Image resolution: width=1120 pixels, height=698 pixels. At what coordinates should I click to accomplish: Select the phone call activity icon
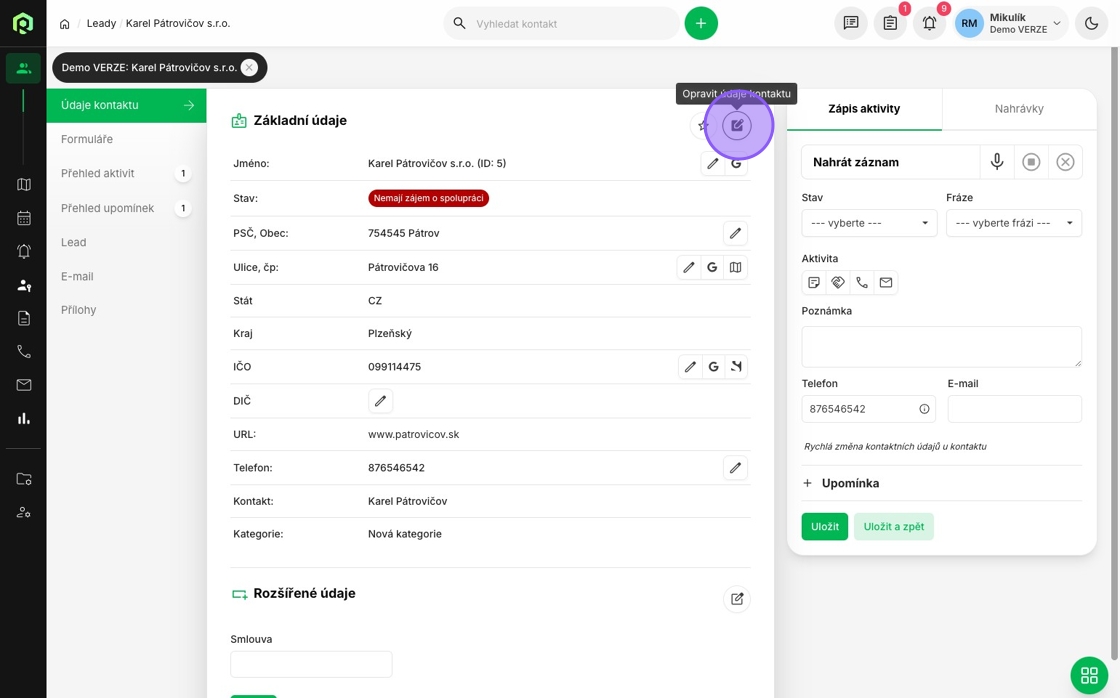pyautogui.click(x=862, y=283)
